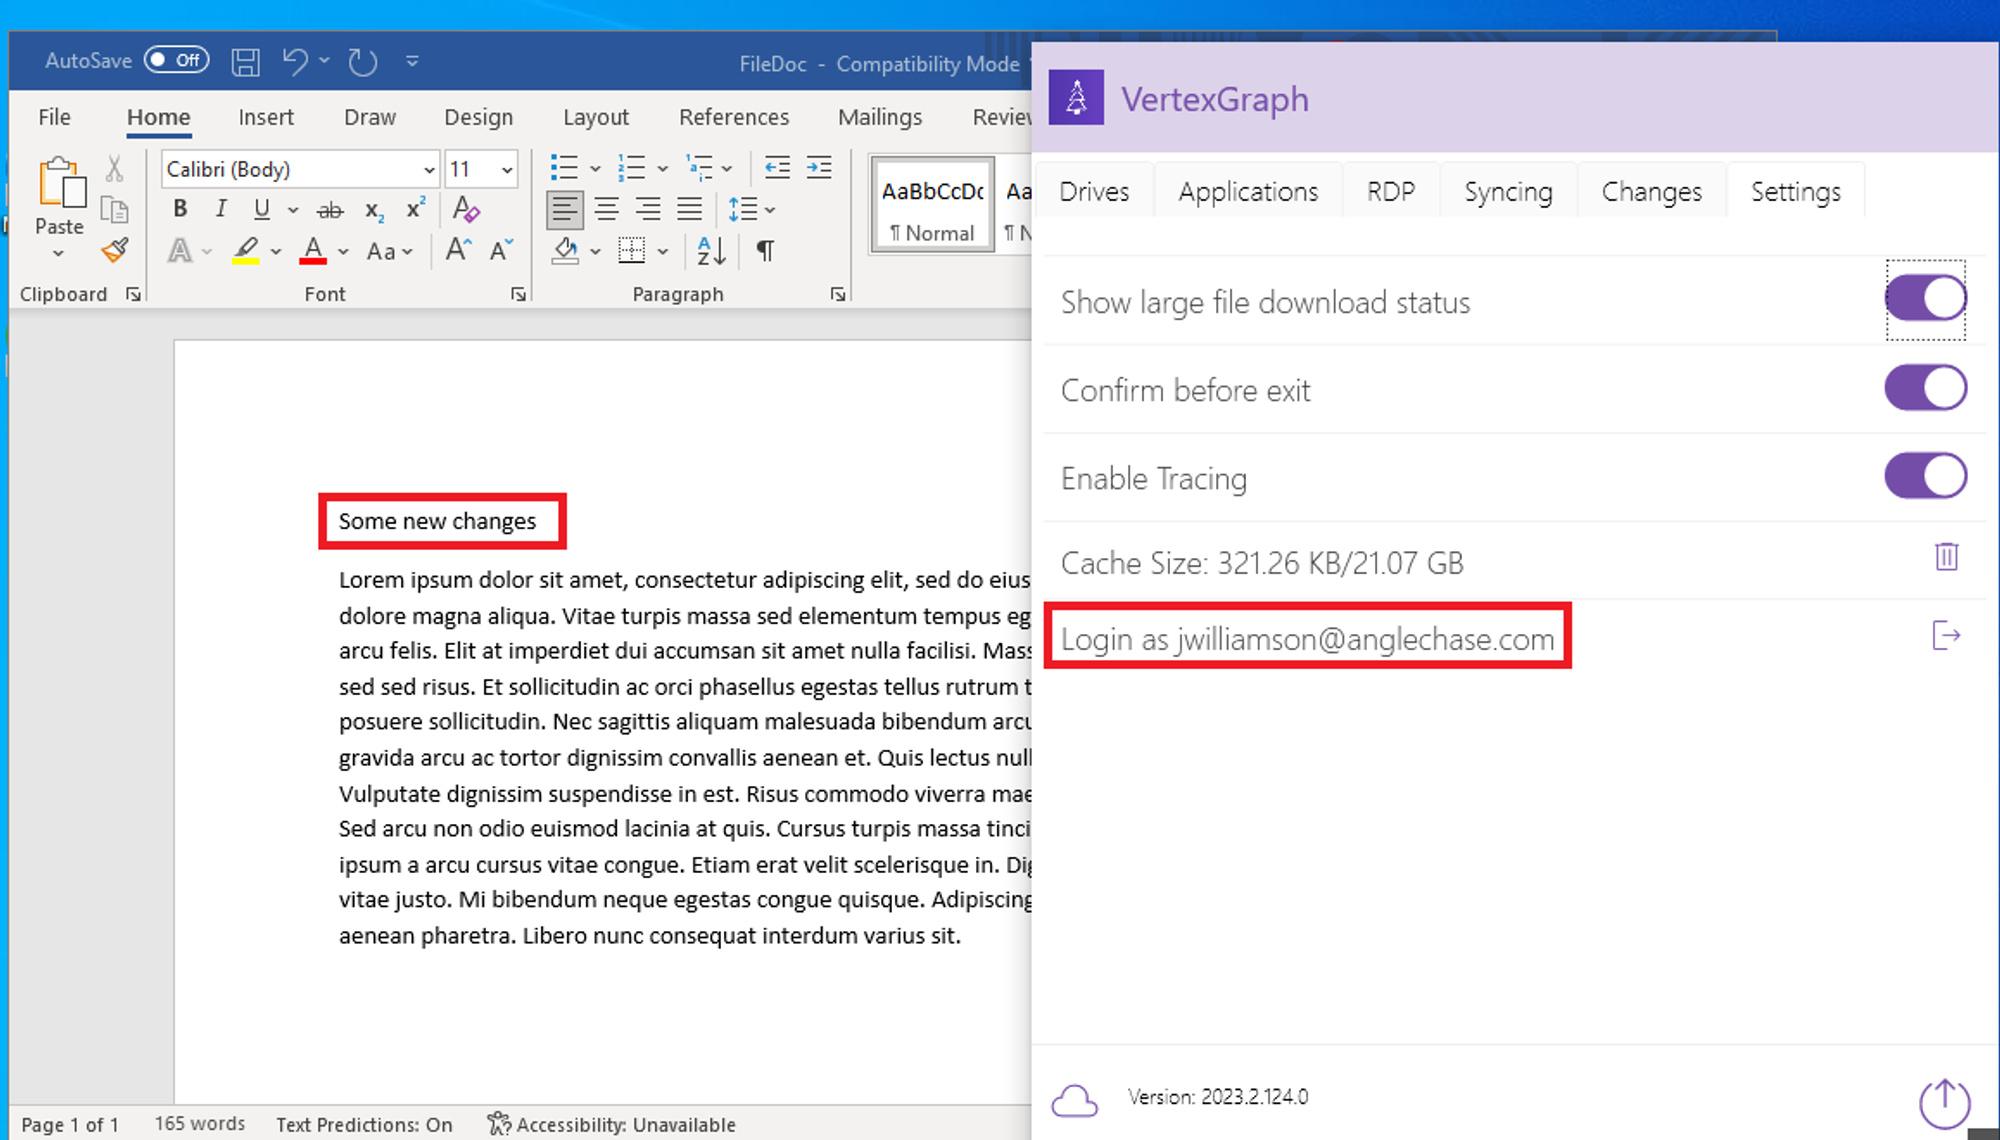The height and width of the screenshot is (1140, 2000).
Task: Decrease font size with Shrink Font
Action: [501, 250]
